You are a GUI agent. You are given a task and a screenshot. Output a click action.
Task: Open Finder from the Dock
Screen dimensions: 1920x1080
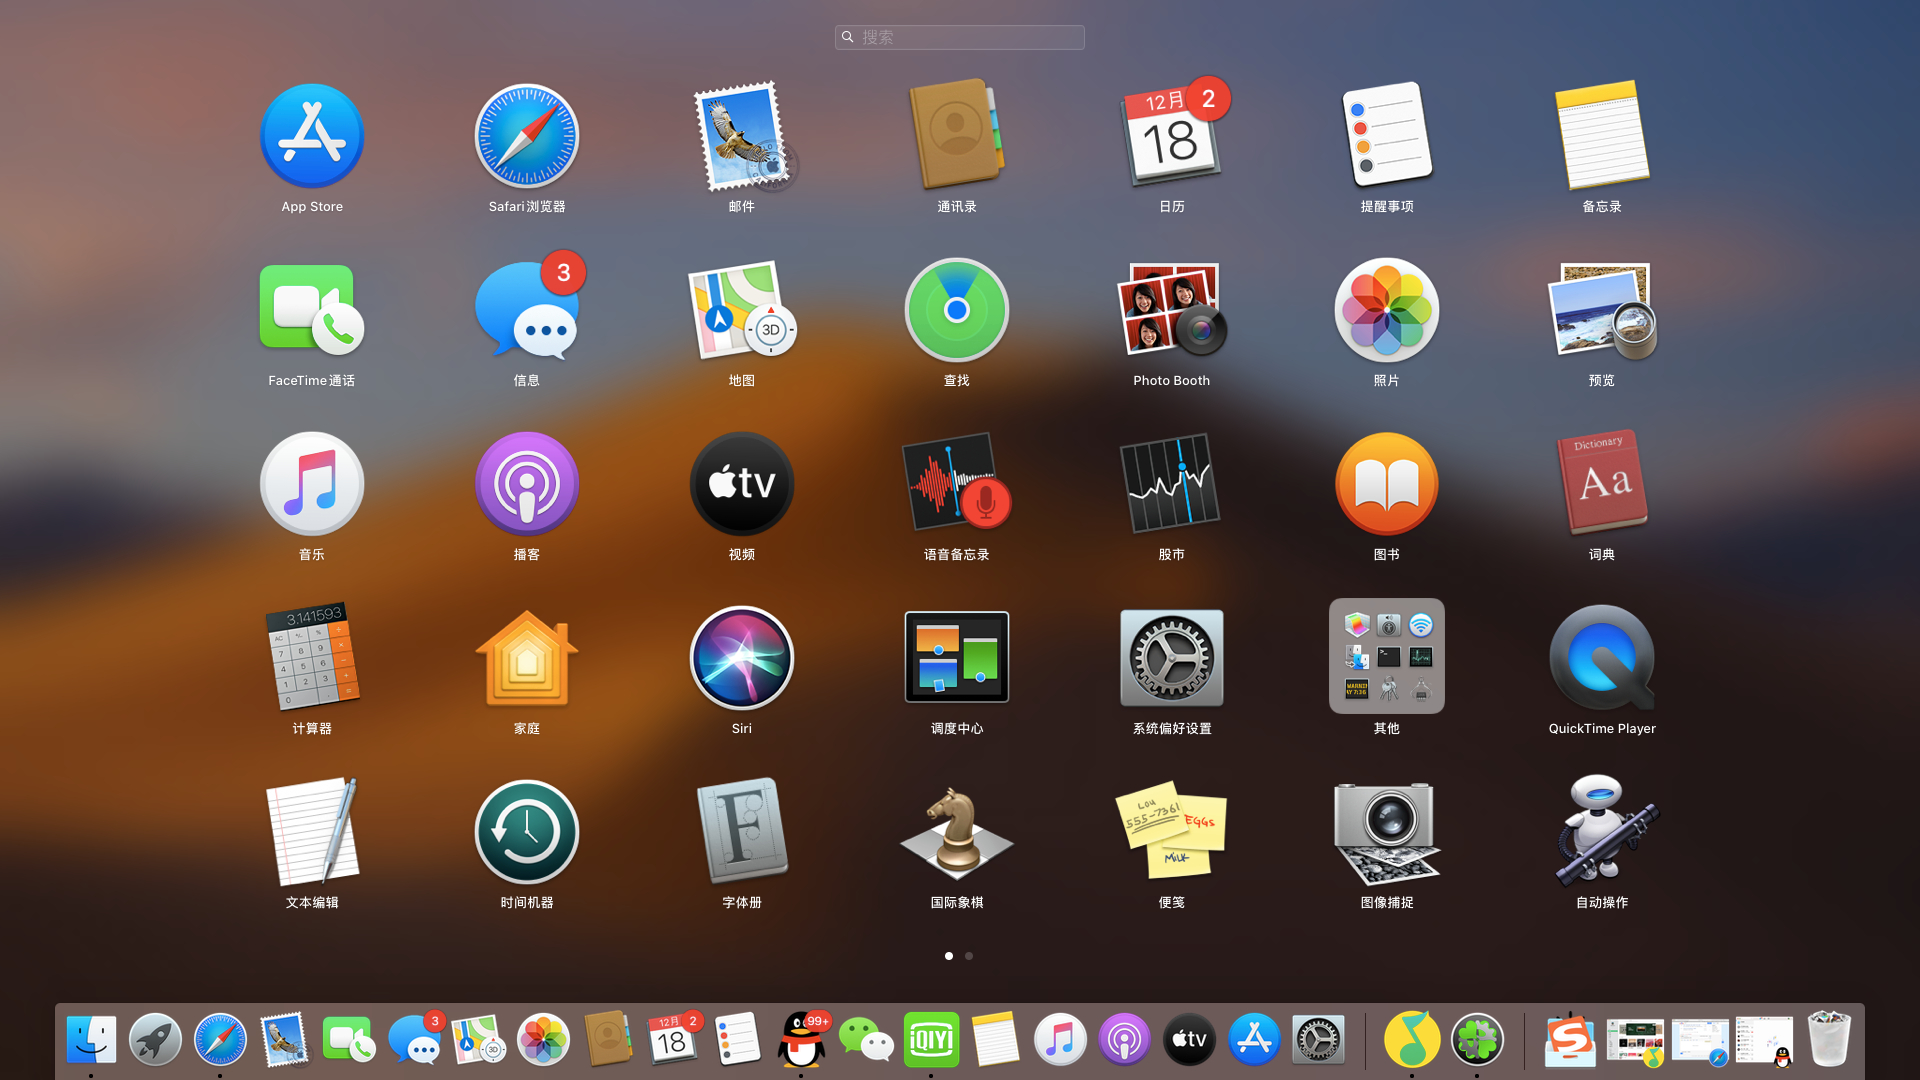point(91,1040)
